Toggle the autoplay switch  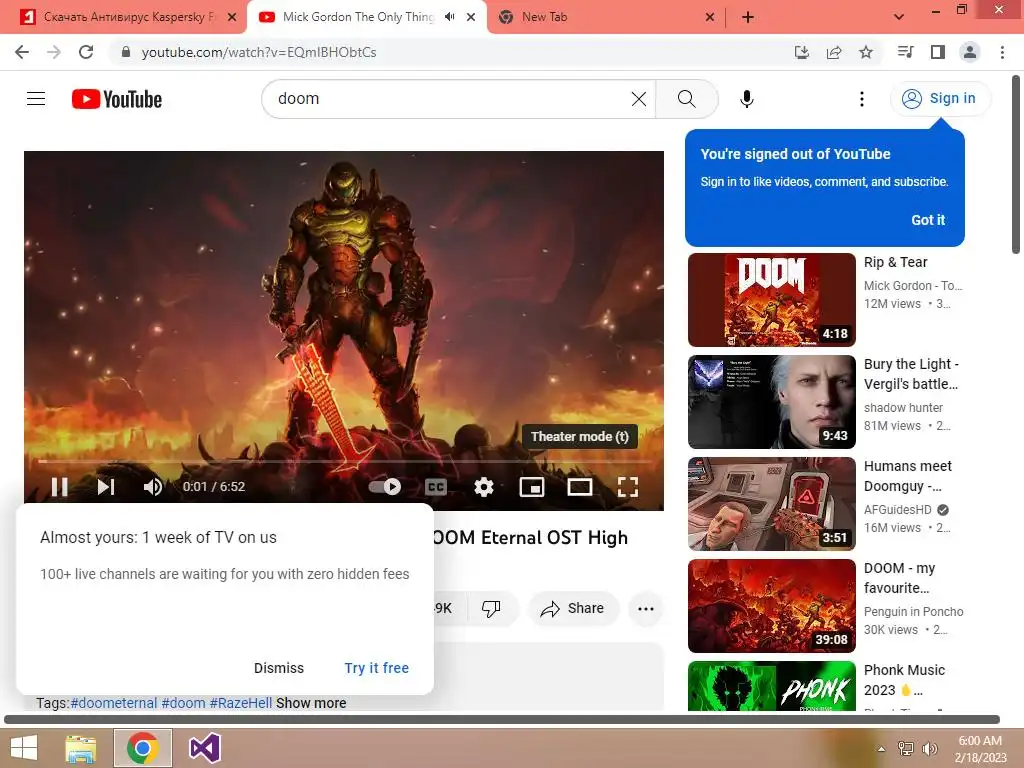[x=385, y=487]
